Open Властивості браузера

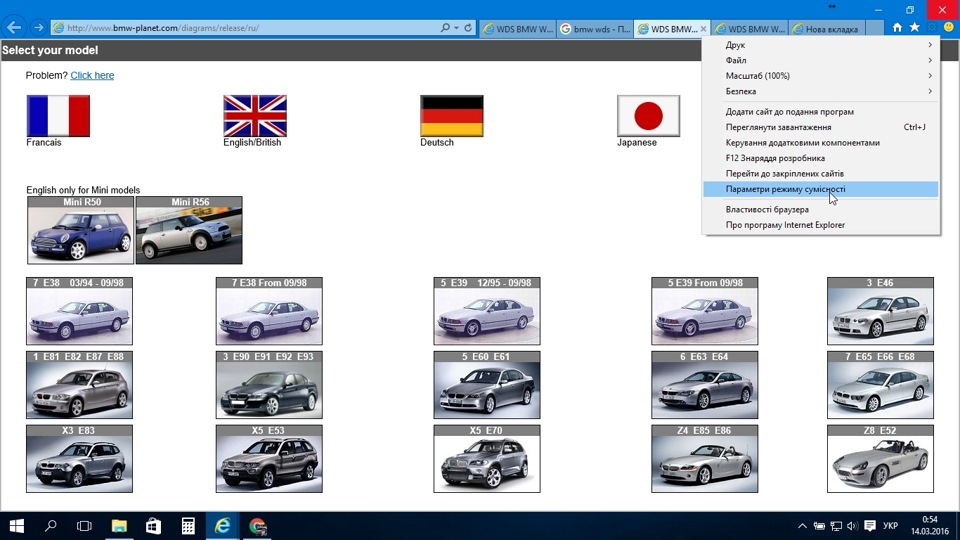pos(821,209)
